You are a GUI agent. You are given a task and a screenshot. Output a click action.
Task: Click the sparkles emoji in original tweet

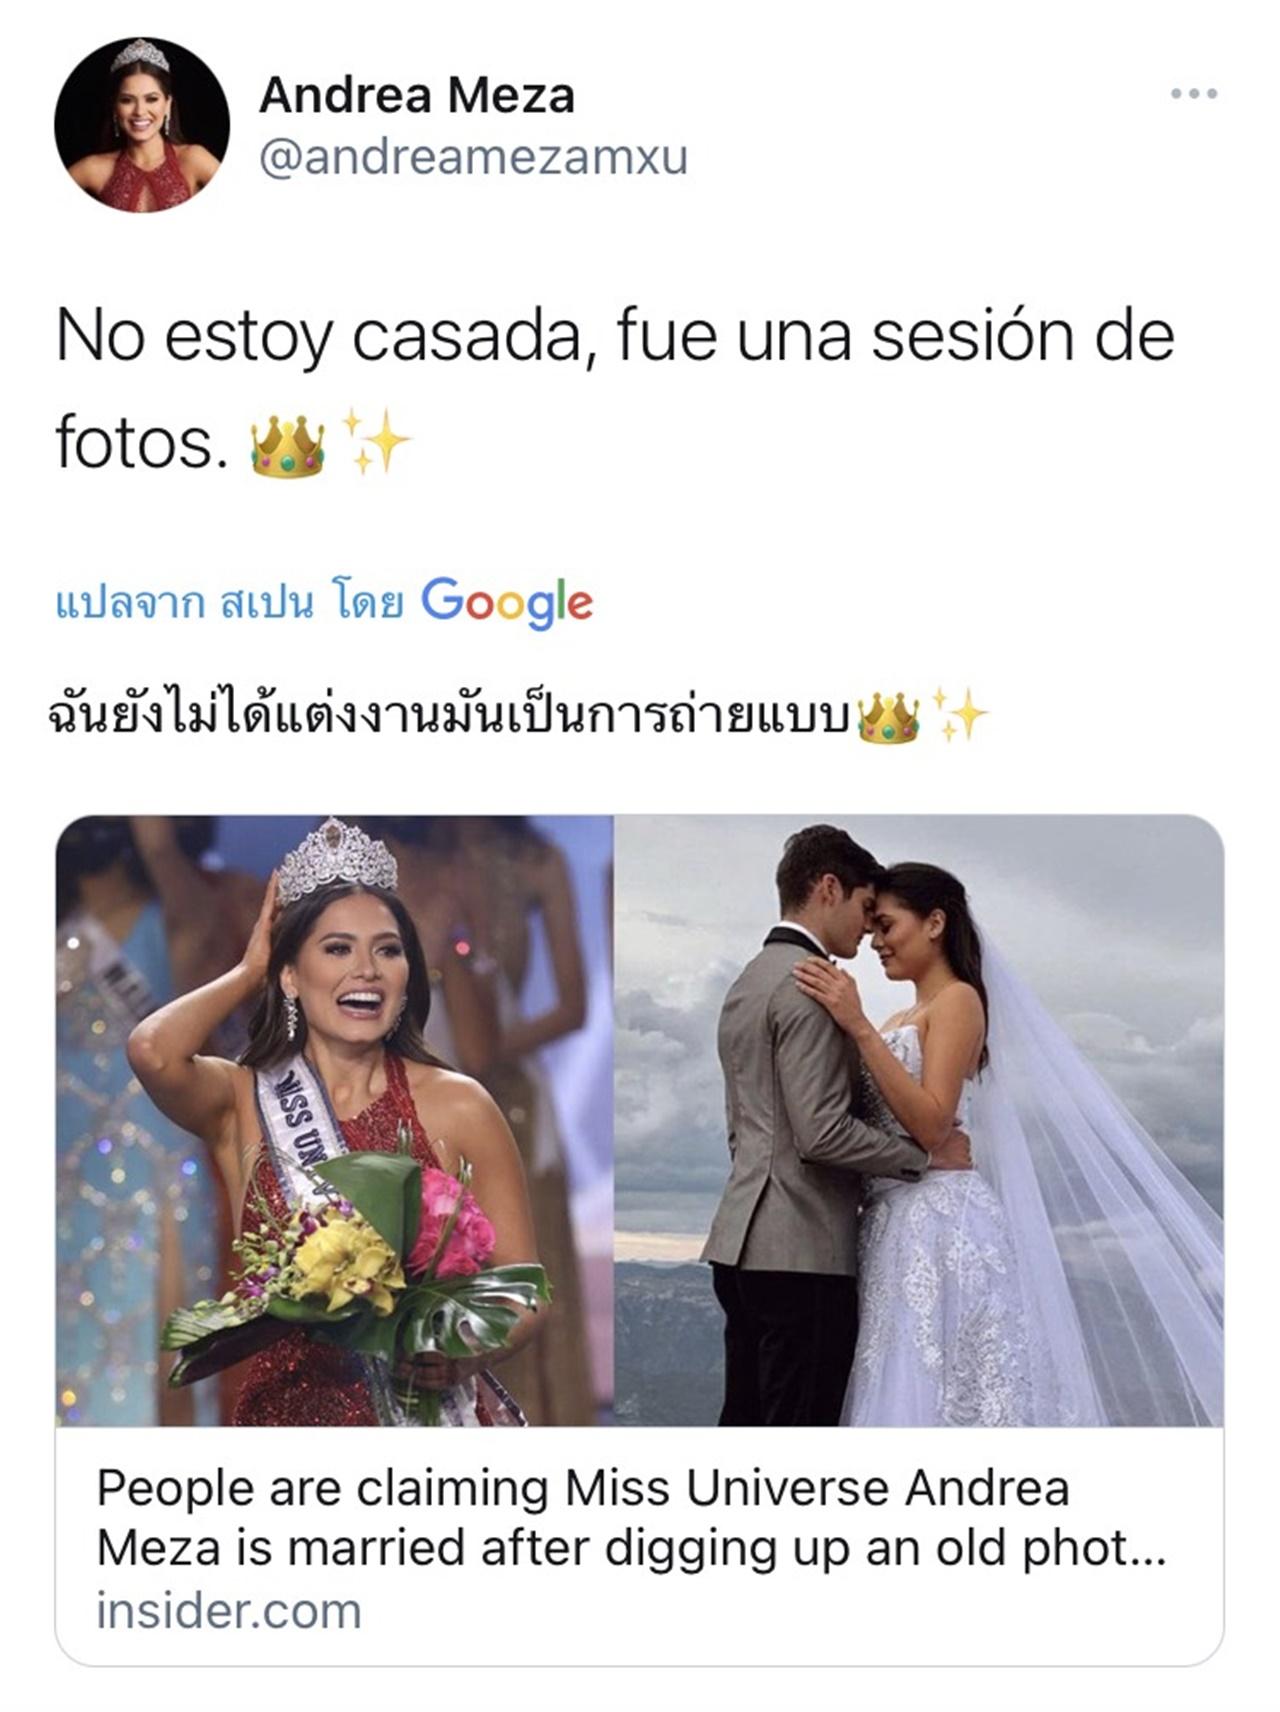[x=374, y=440]
